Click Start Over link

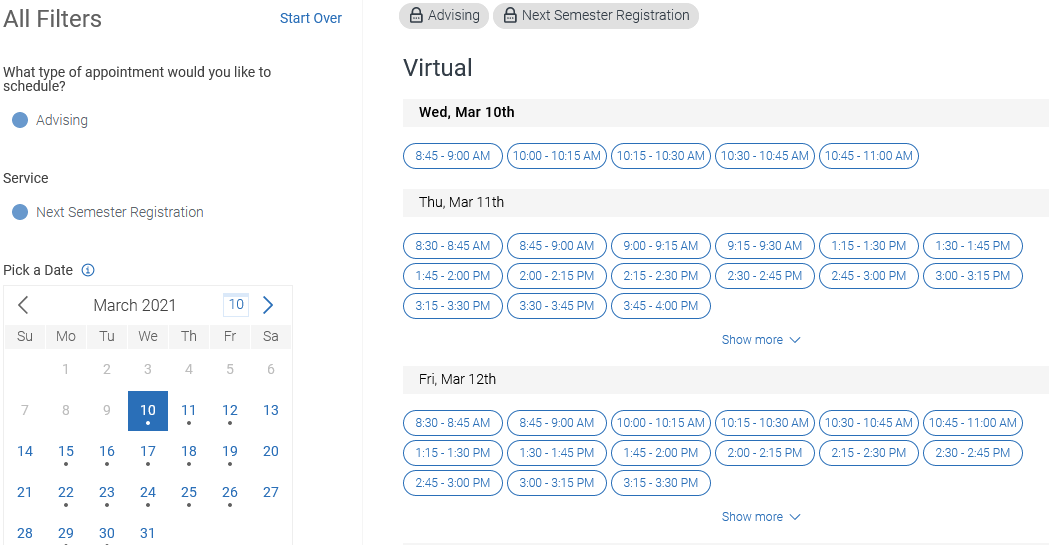click(x=311, y=18)
